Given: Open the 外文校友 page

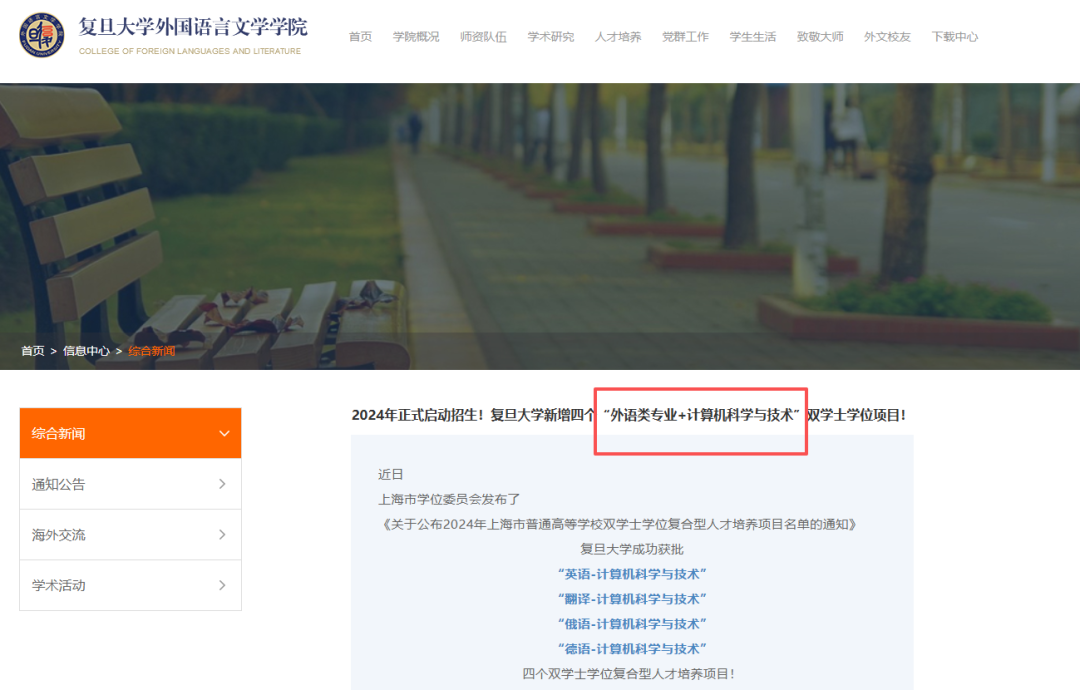Looking at the screenshot, I should [887, 37].
